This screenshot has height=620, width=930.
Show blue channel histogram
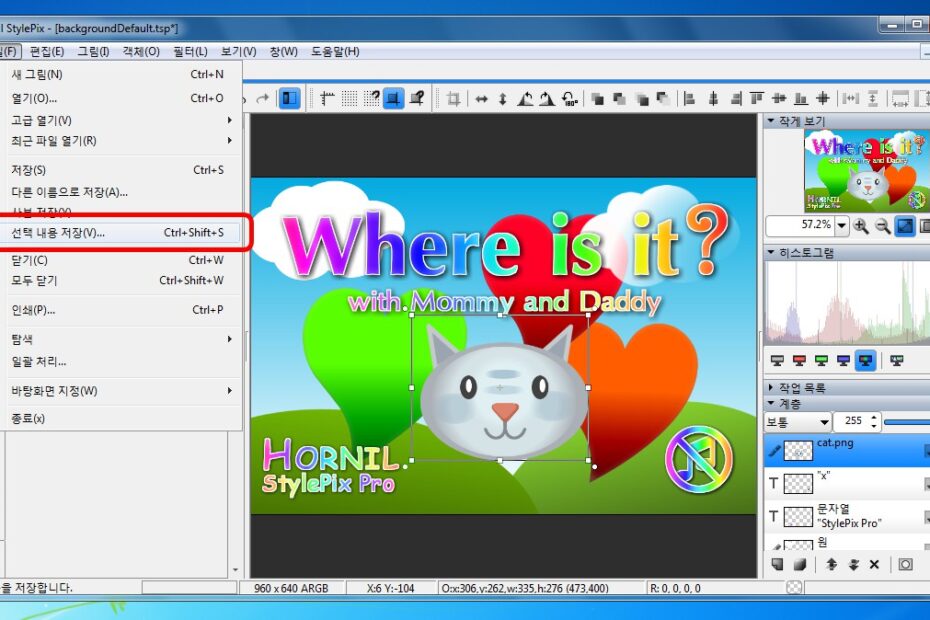click(x=843, y=360)
